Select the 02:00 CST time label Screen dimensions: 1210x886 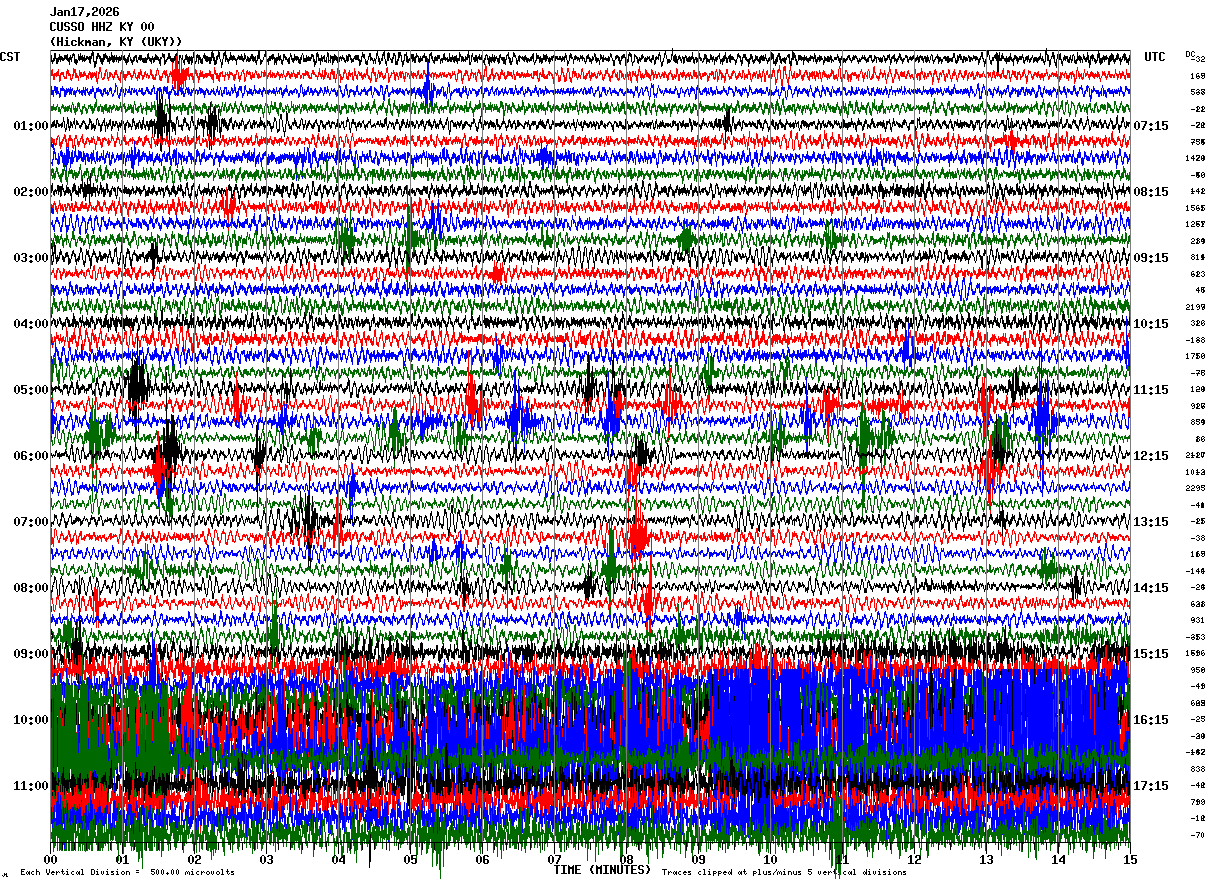31,192
